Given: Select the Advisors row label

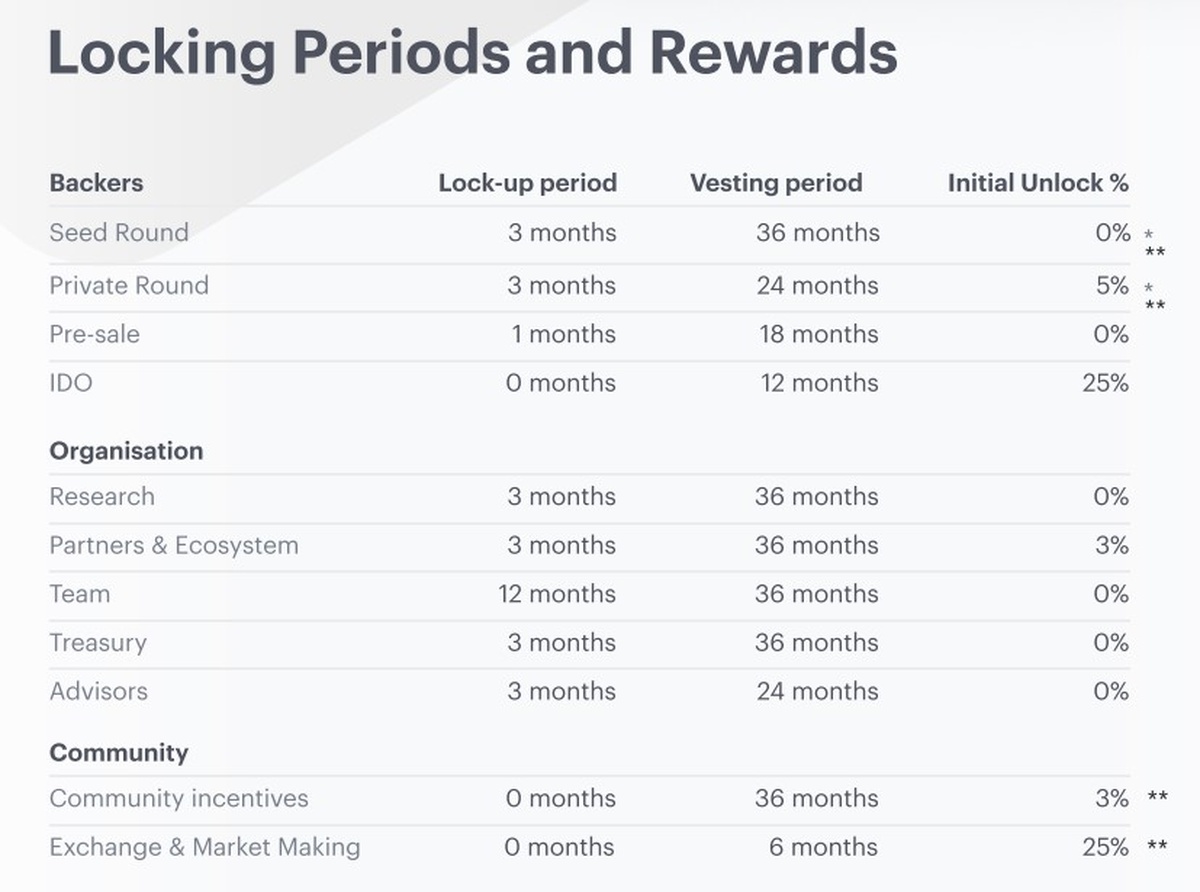Looking at the screenshot, I should tap(98, 692).
